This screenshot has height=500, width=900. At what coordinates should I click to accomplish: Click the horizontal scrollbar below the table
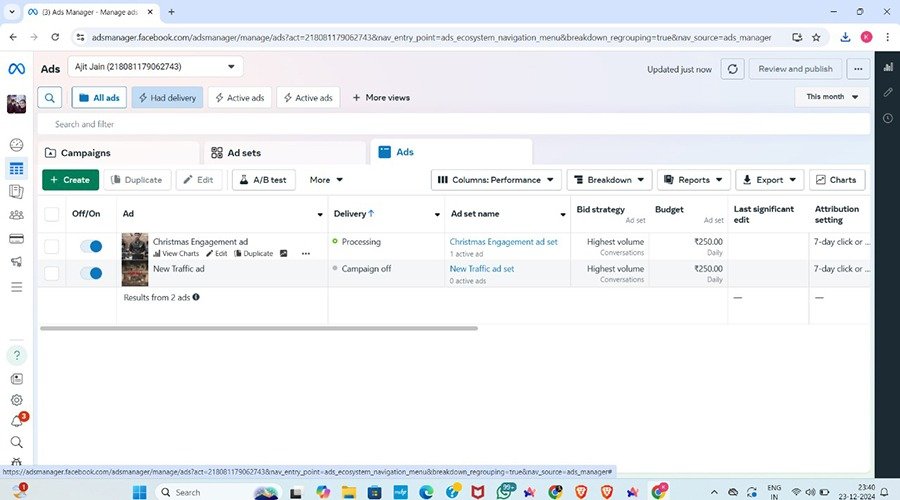pyautogui.click(x=259, y=328)
